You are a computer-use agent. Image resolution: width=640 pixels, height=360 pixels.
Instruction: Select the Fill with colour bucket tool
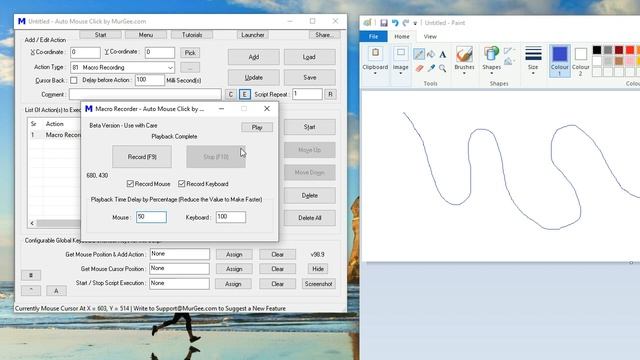431,54
